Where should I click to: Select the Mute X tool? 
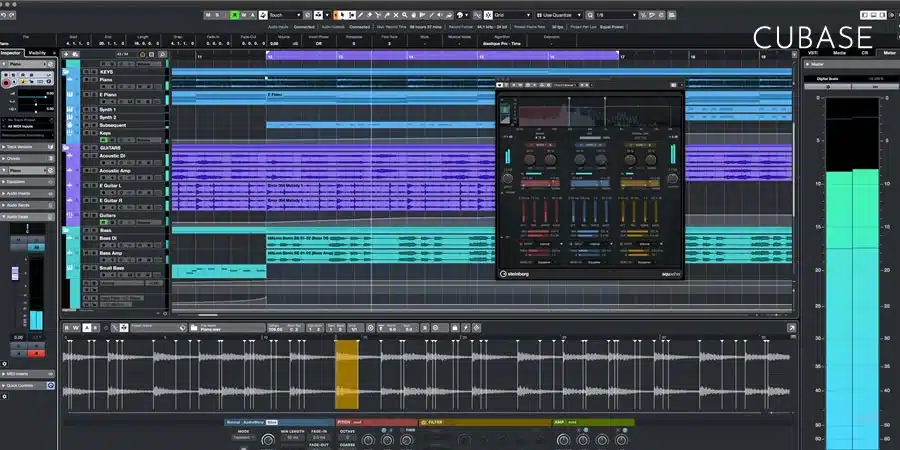396,14
